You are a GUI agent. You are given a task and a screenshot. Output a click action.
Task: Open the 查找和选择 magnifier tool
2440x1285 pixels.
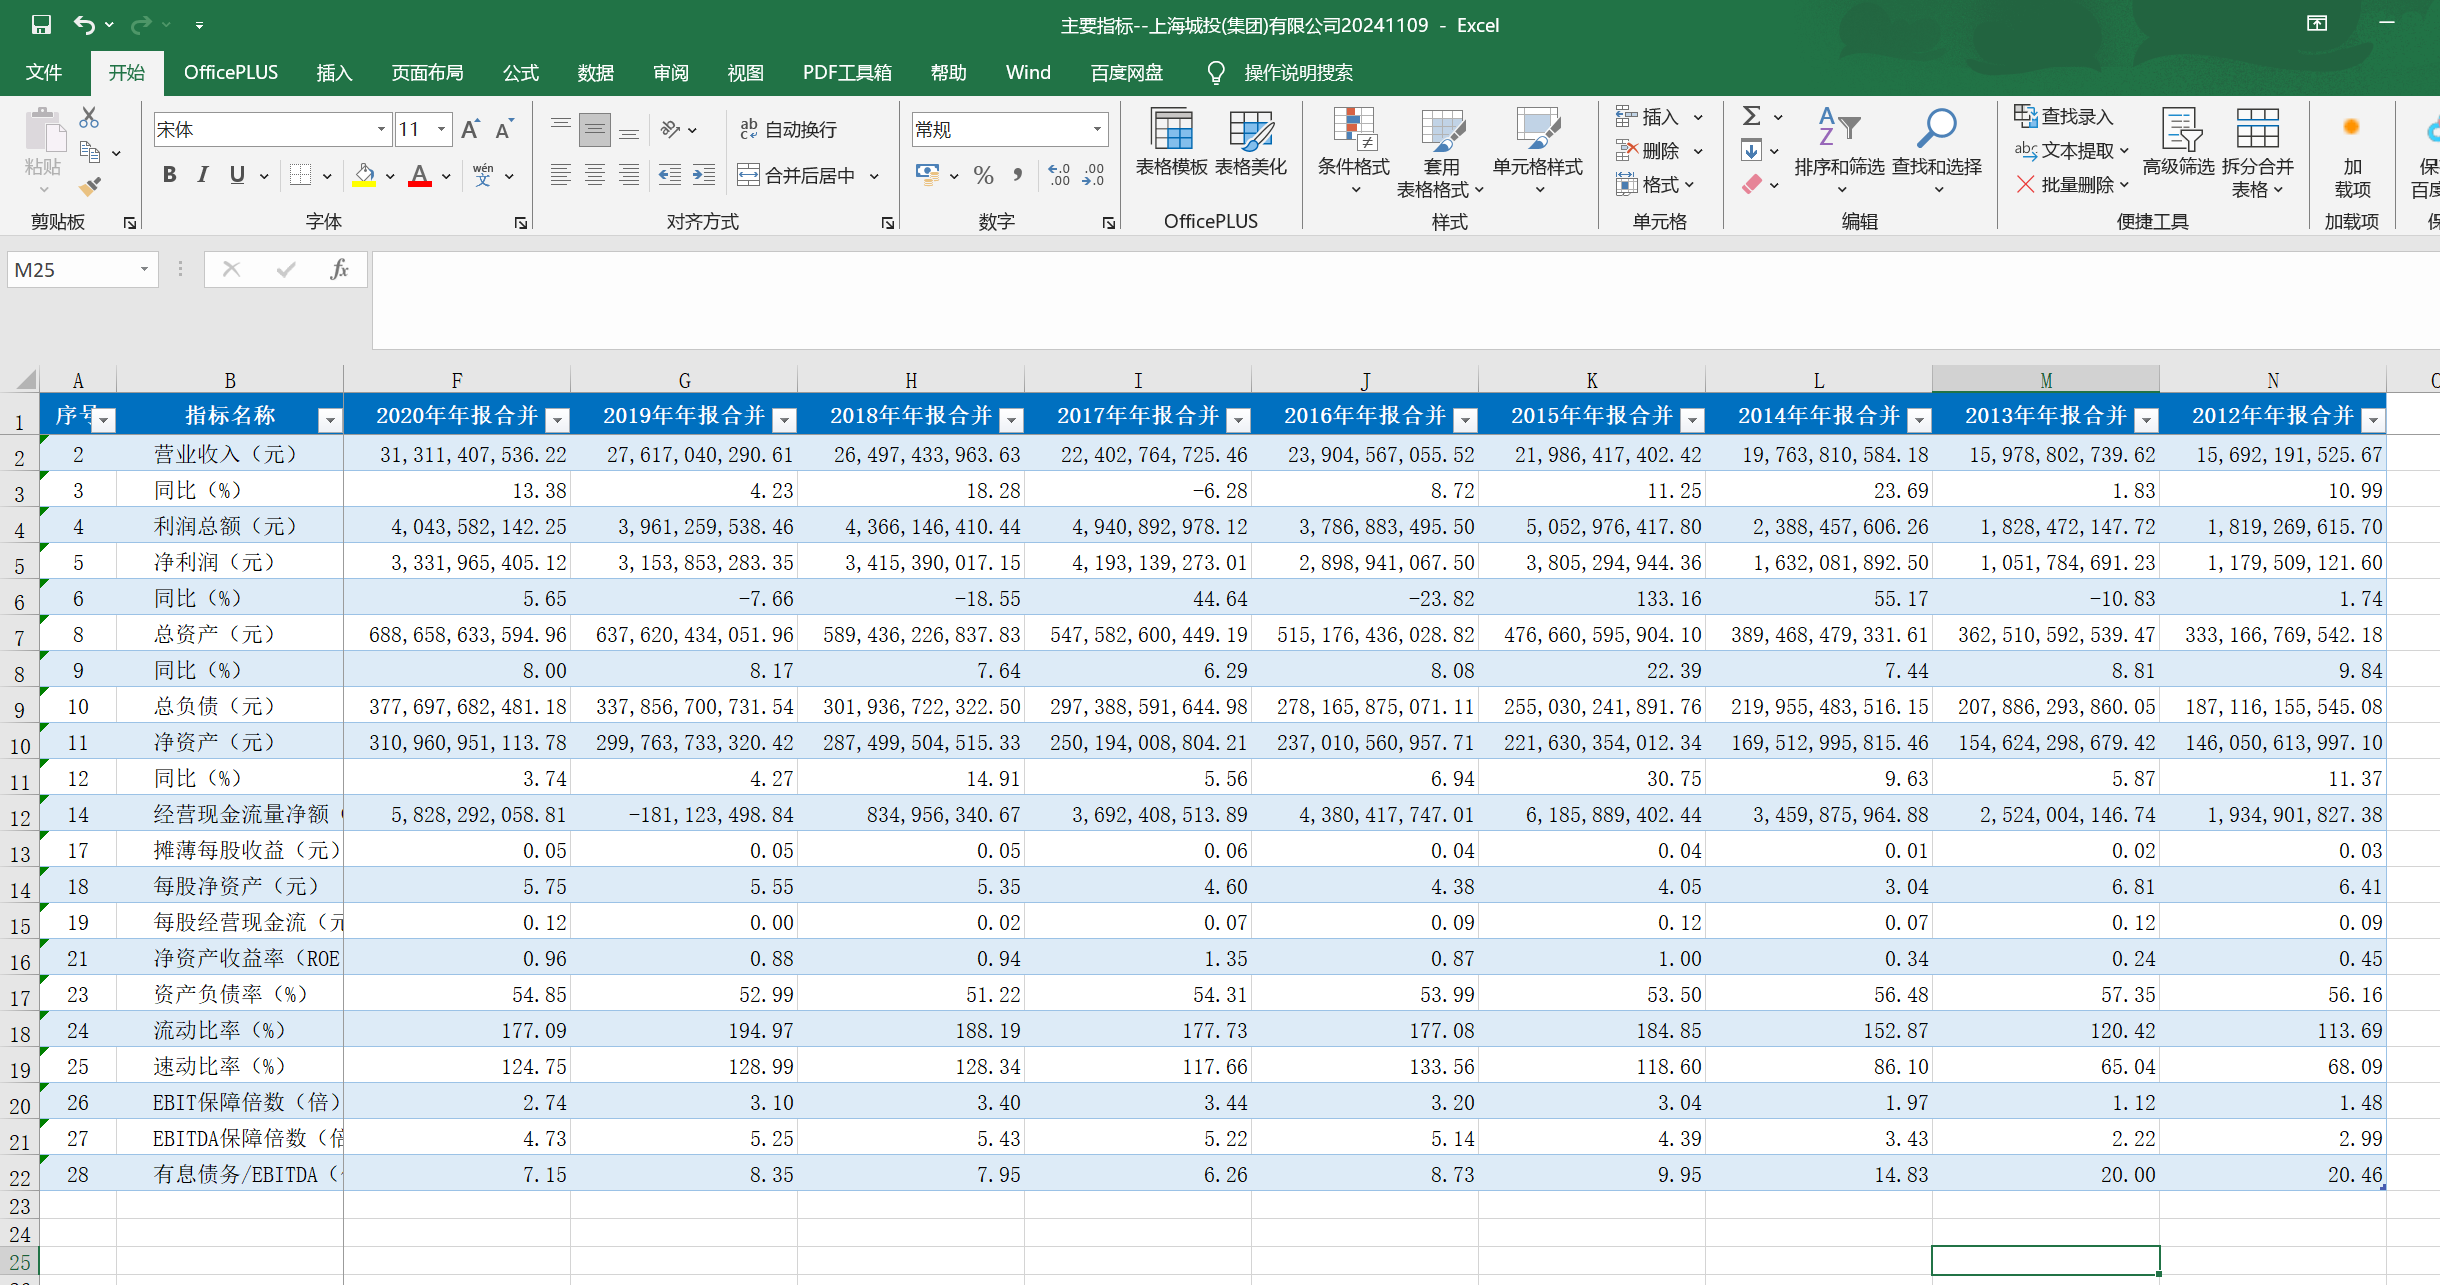1936,128
